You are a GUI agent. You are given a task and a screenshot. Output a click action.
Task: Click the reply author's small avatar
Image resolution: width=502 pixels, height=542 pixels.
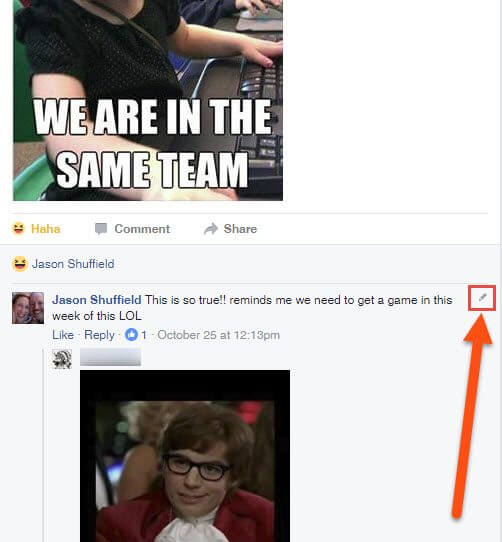pyautogui.click(x=62, y=359)
